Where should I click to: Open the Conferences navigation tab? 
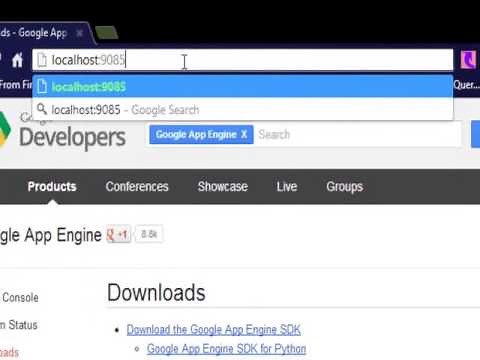coord(137,186)
